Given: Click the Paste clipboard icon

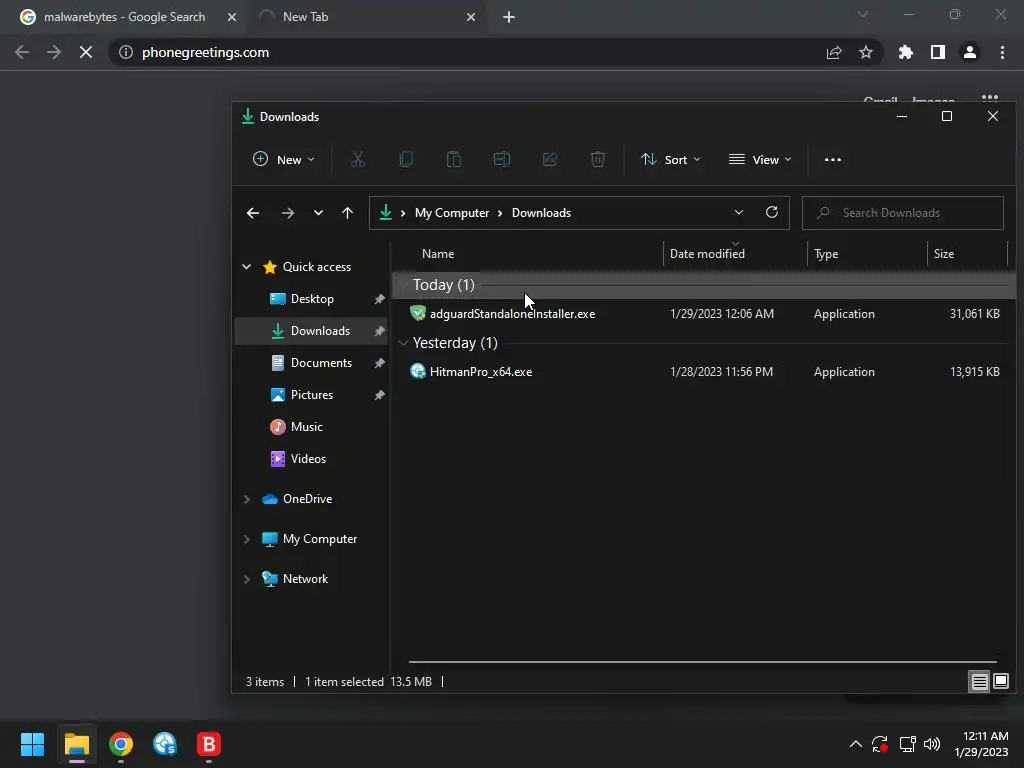Looking at the screenshot, I should [x=454, y=159].
